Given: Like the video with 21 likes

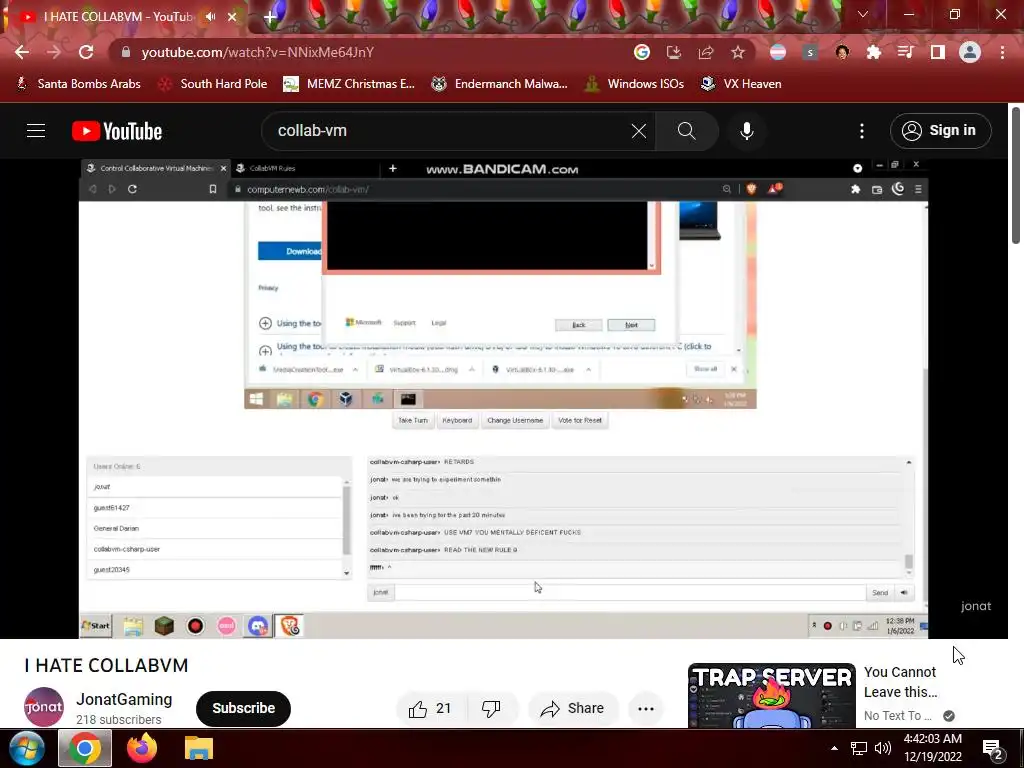Looking at the screenshot, I should (x=429, y=709).
